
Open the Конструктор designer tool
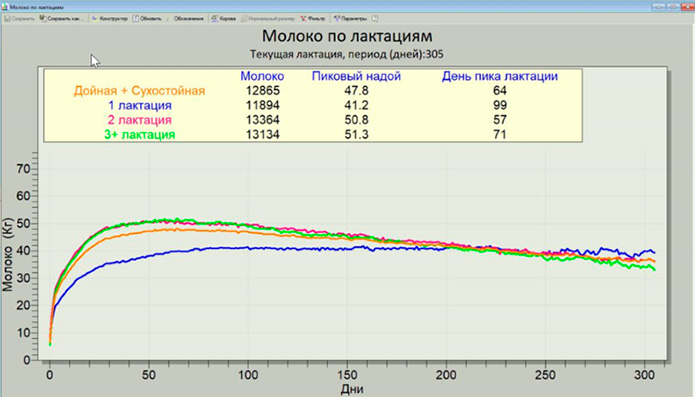pos(109,19)
